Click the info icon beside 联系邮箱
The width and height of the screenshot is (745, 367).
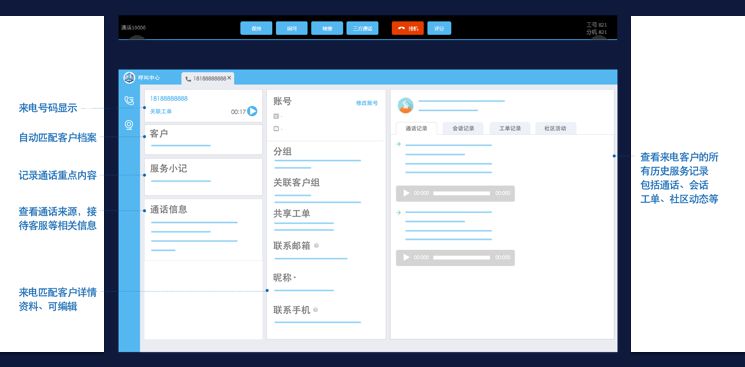tap(316, 246)
